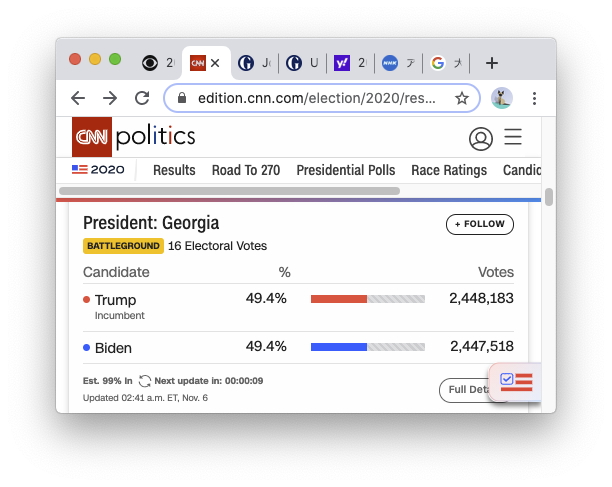The width and height of the screenshot is (612, 487).
Task: Open a new browser tab
Action: pos(491,63)
